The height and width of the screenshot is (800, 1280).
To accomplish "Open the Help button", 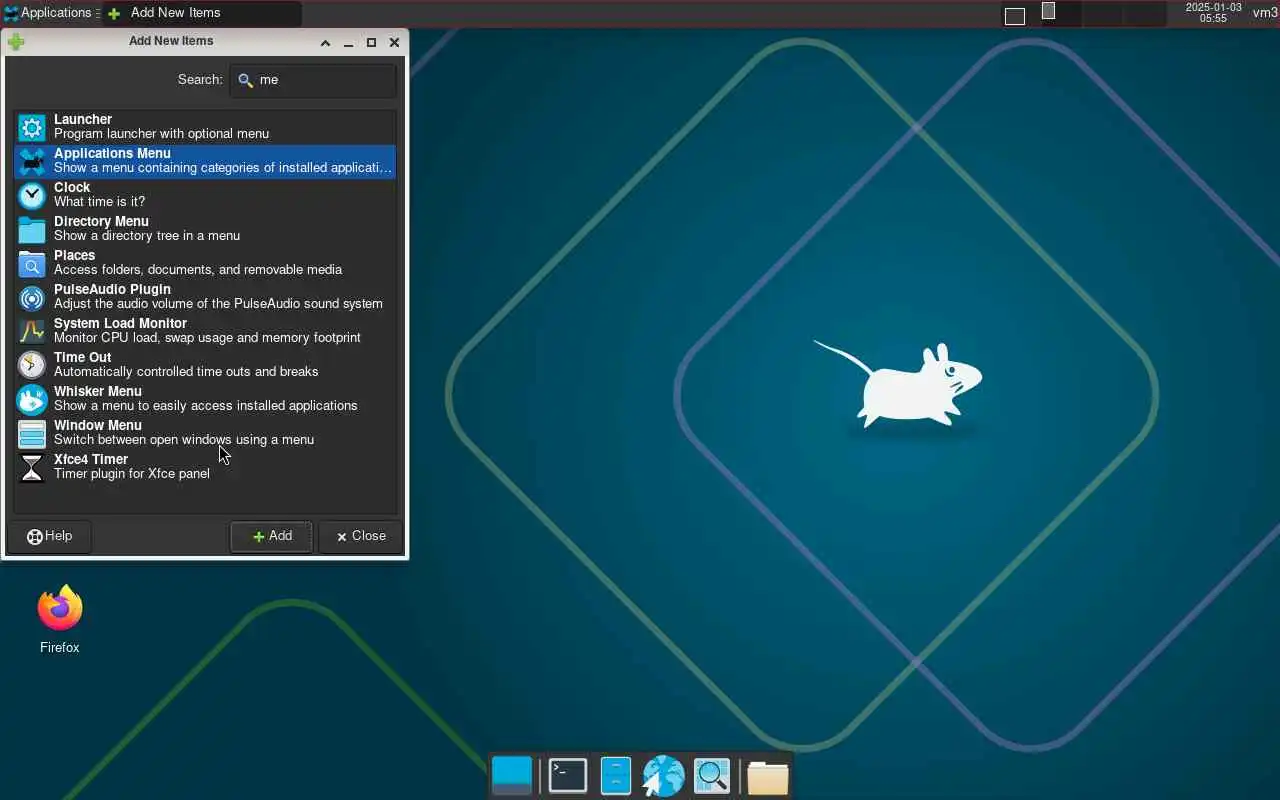I will click(x=49, y=536).
